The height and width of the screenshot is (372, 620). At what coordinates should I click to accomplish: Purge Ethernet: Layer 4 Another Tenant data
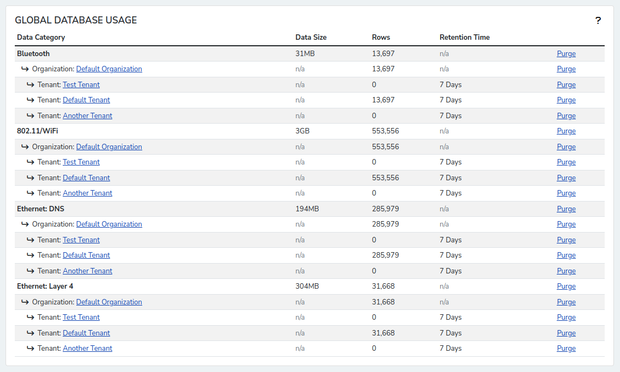pos(566,348)
